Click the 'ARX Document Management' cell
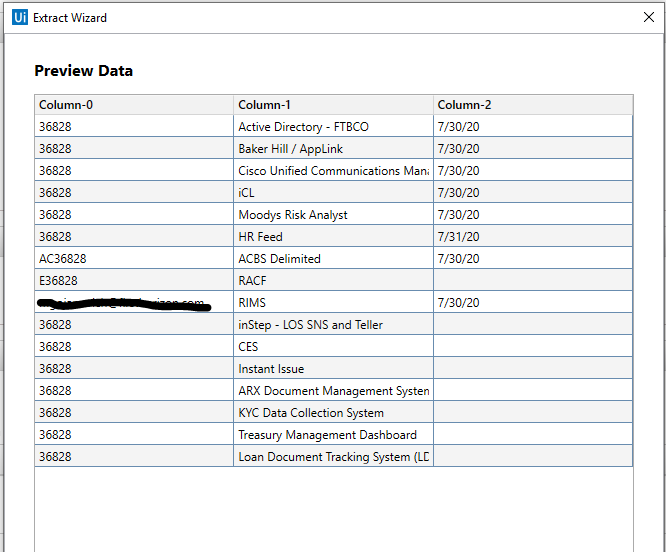Screen dimensions: 666x552 click(x=333, y=391)
